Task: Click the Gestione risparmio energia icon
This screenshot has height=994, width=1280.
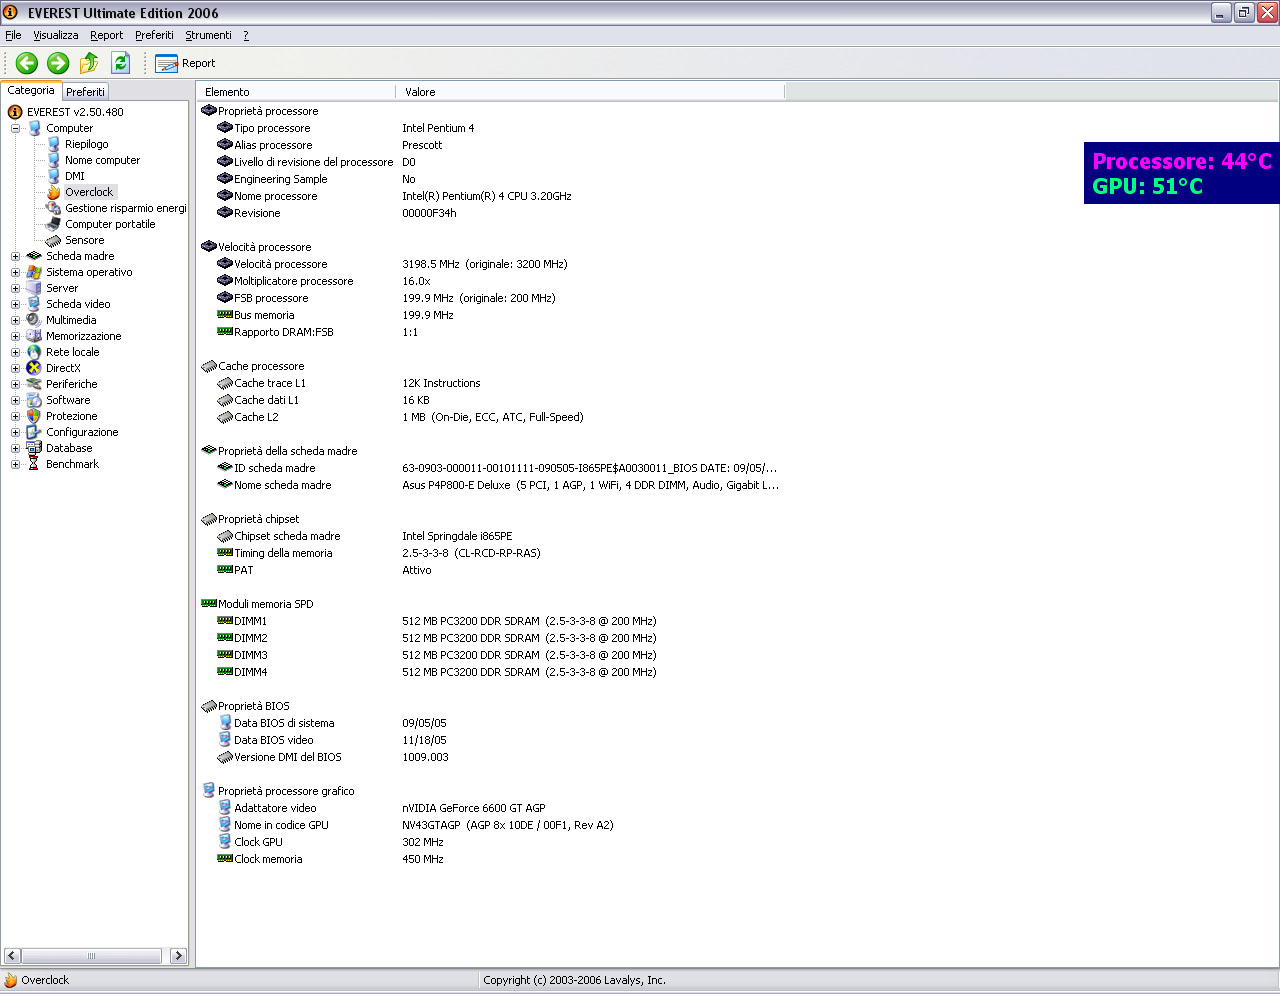Action: [53, 208]
